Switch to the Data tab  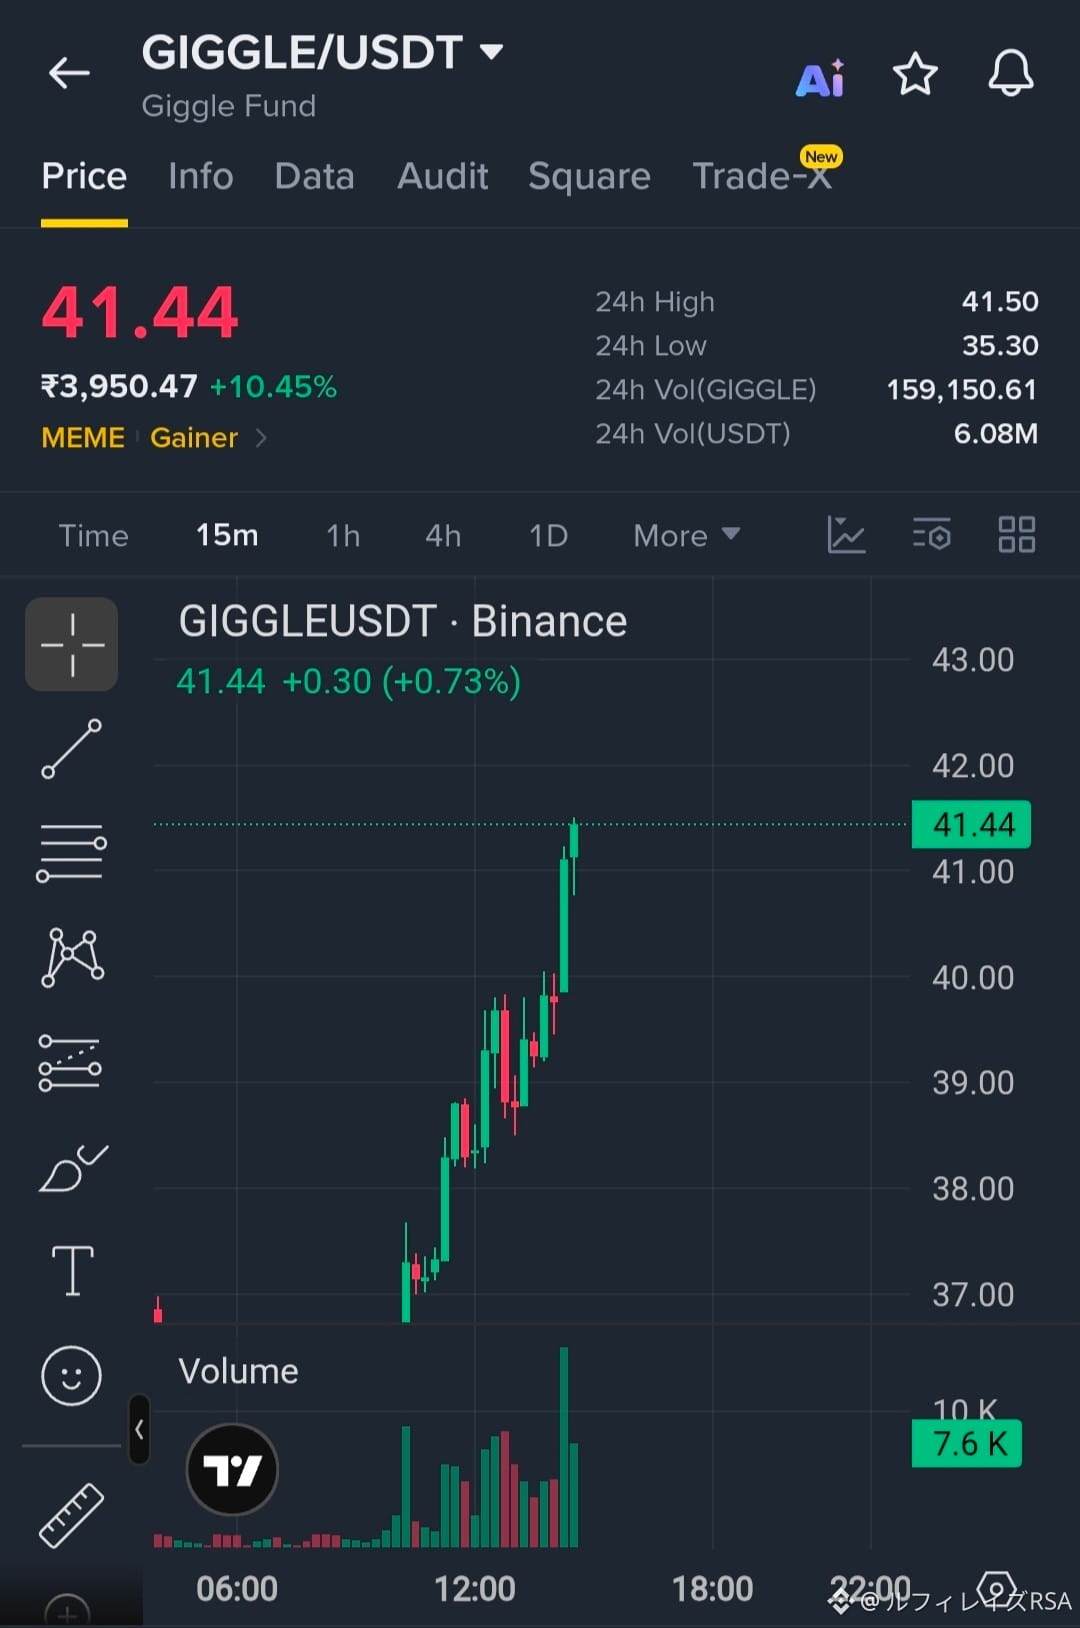(x=314, y=176)
